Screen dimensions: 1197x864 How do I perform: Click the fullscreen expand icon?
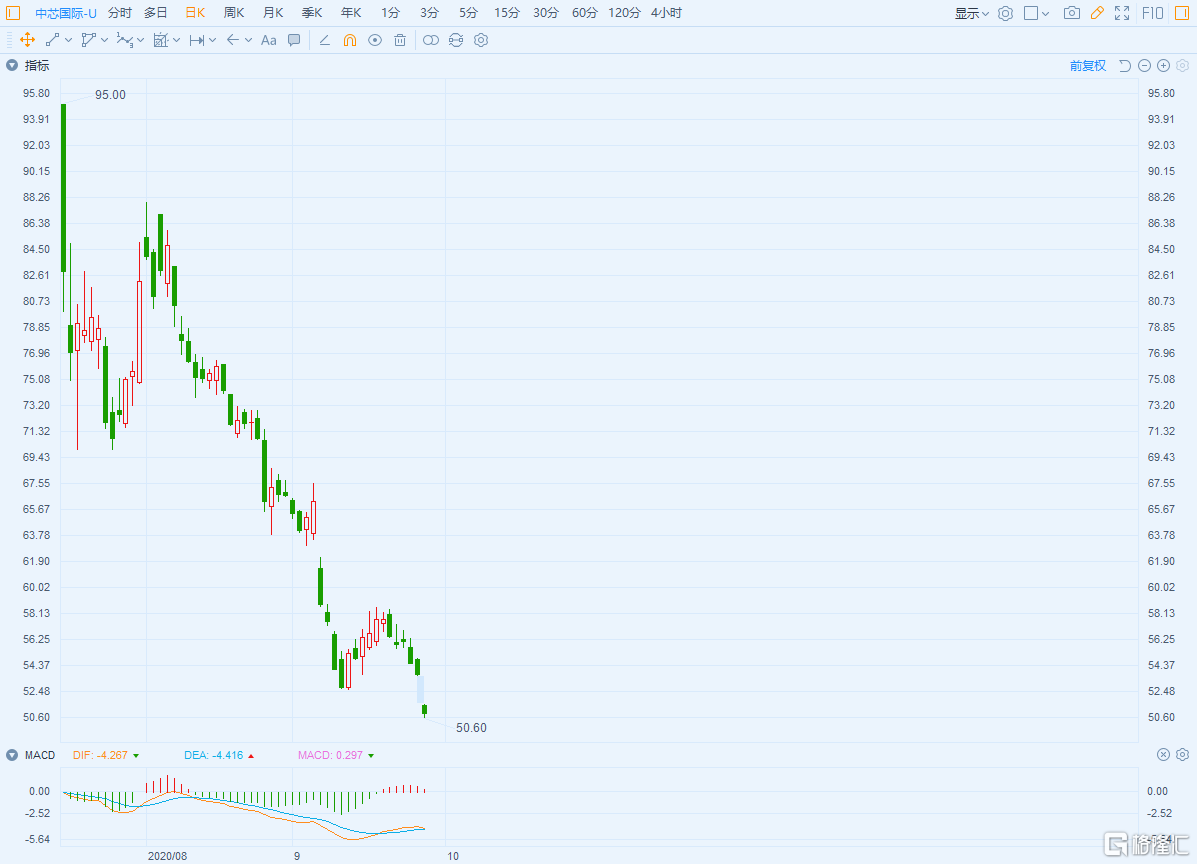coord(1122,13)
